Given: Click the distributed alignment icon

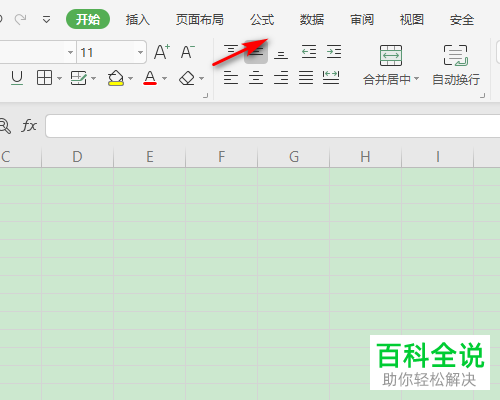Looking at the screenshot, I should click(x=331, y=78).
